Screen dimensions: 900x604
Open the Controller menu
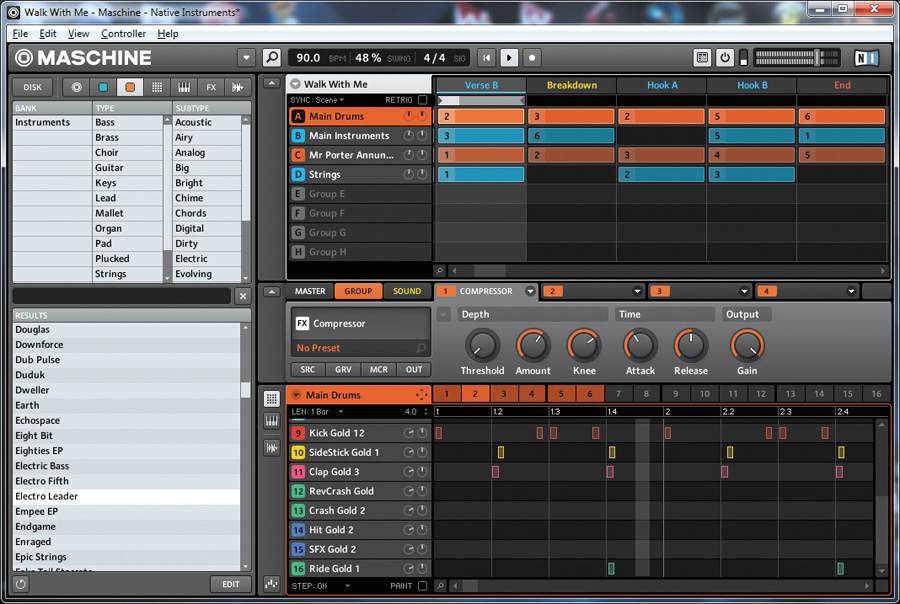124,33
